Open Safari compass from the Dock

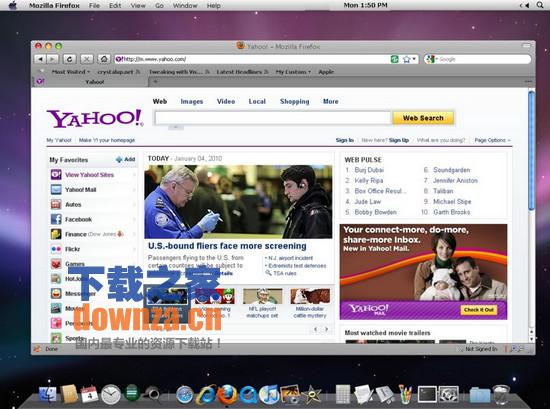pos(184,395)
